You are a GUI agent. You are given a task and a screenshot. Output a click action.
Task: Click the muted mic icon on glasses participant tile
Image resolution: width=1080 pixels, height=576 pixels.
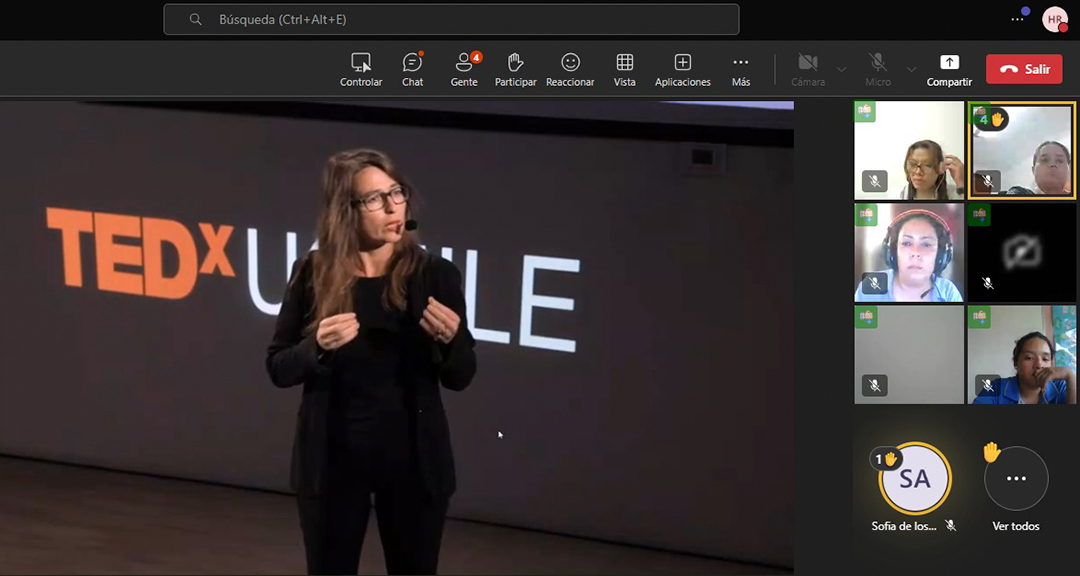pos(875,181)
